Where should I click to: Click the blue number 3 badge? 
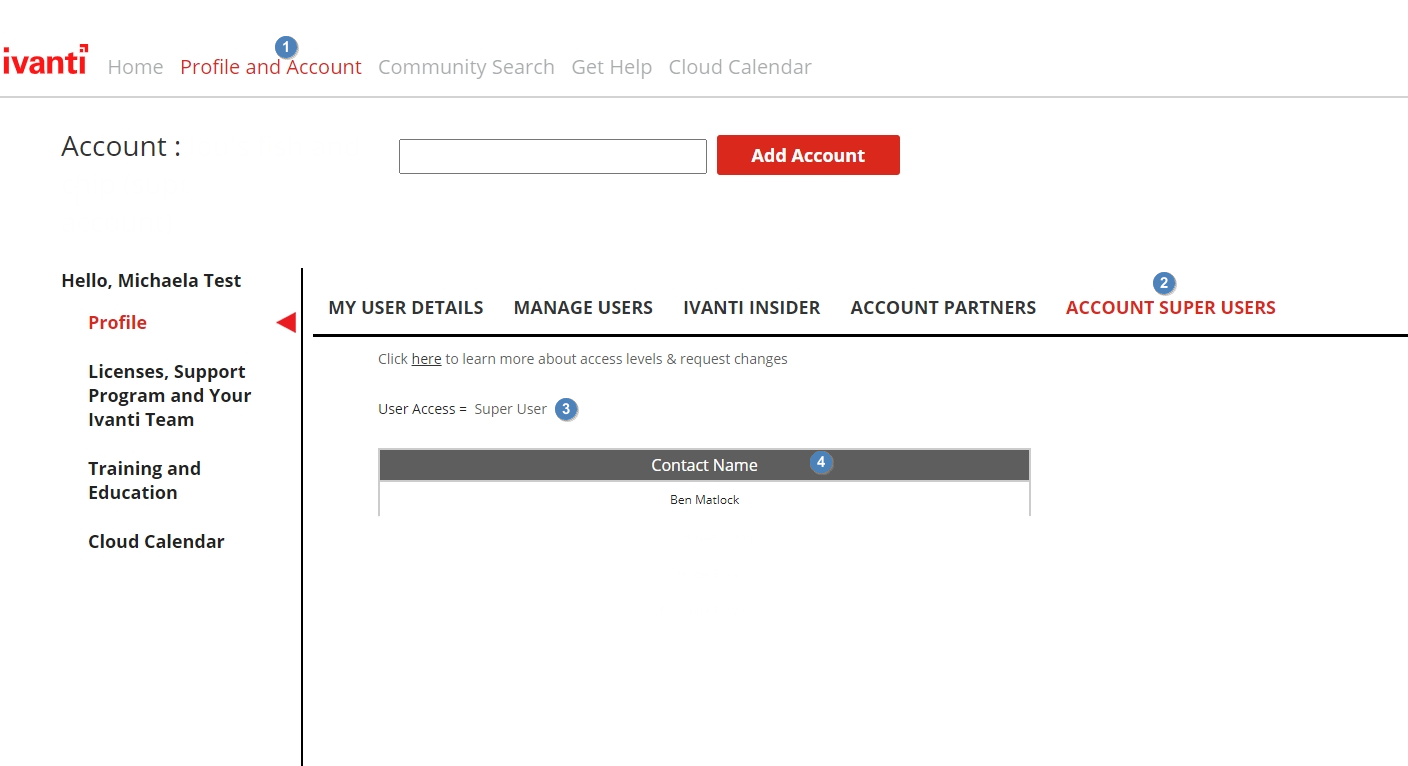click(x=566, y=409)
